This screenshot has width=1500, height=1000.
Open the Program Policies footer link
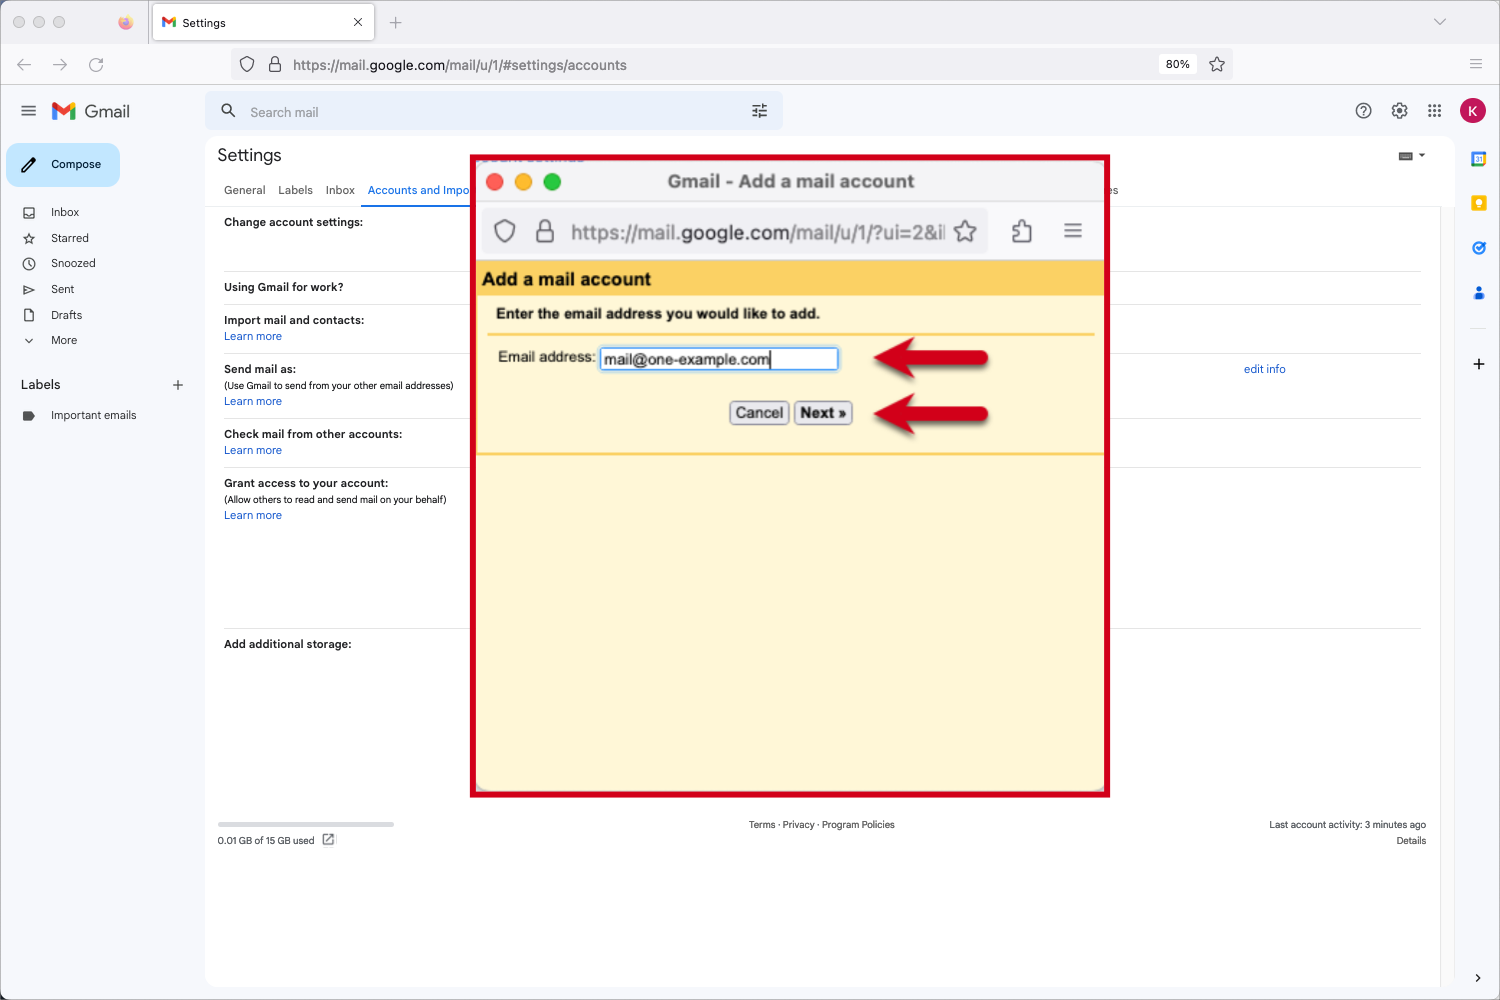click(x=858, y=825)
